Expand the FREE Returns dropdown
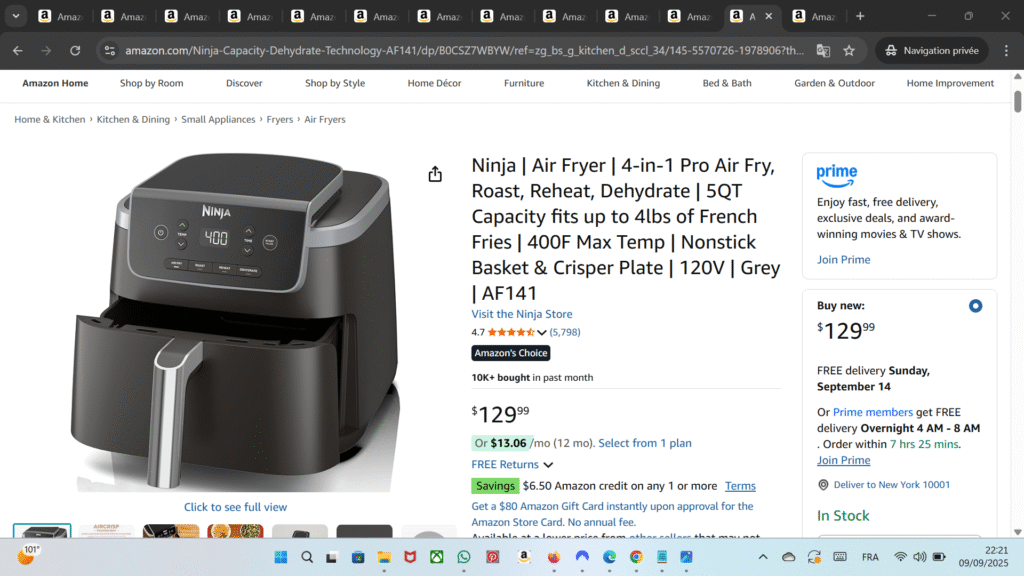 pyautogui.click(x=512, y=464)
